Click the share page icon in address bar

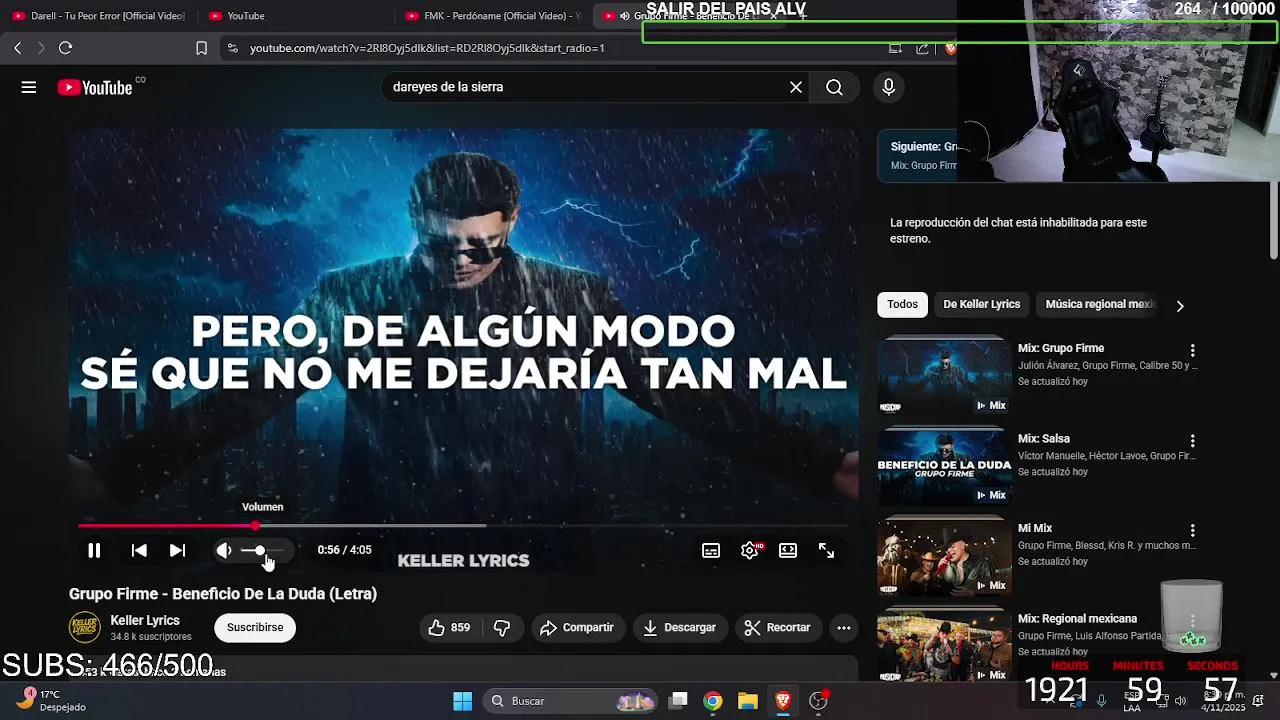click(922, 48)
